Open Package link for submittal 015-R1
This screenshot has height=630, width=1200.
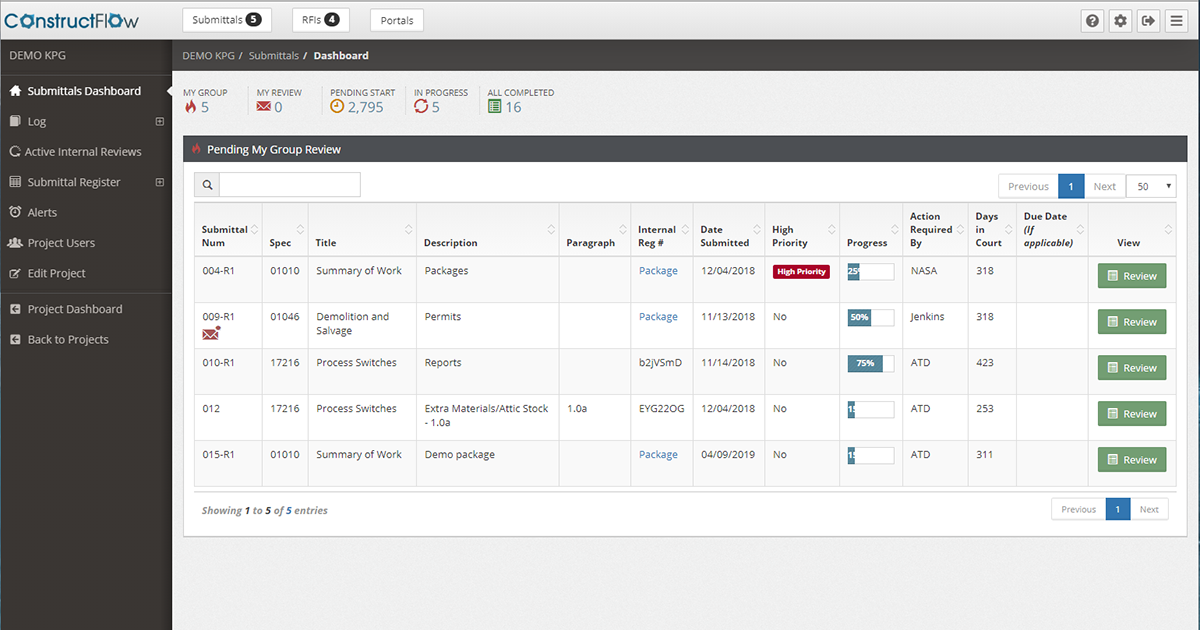(x=658, y=455)
